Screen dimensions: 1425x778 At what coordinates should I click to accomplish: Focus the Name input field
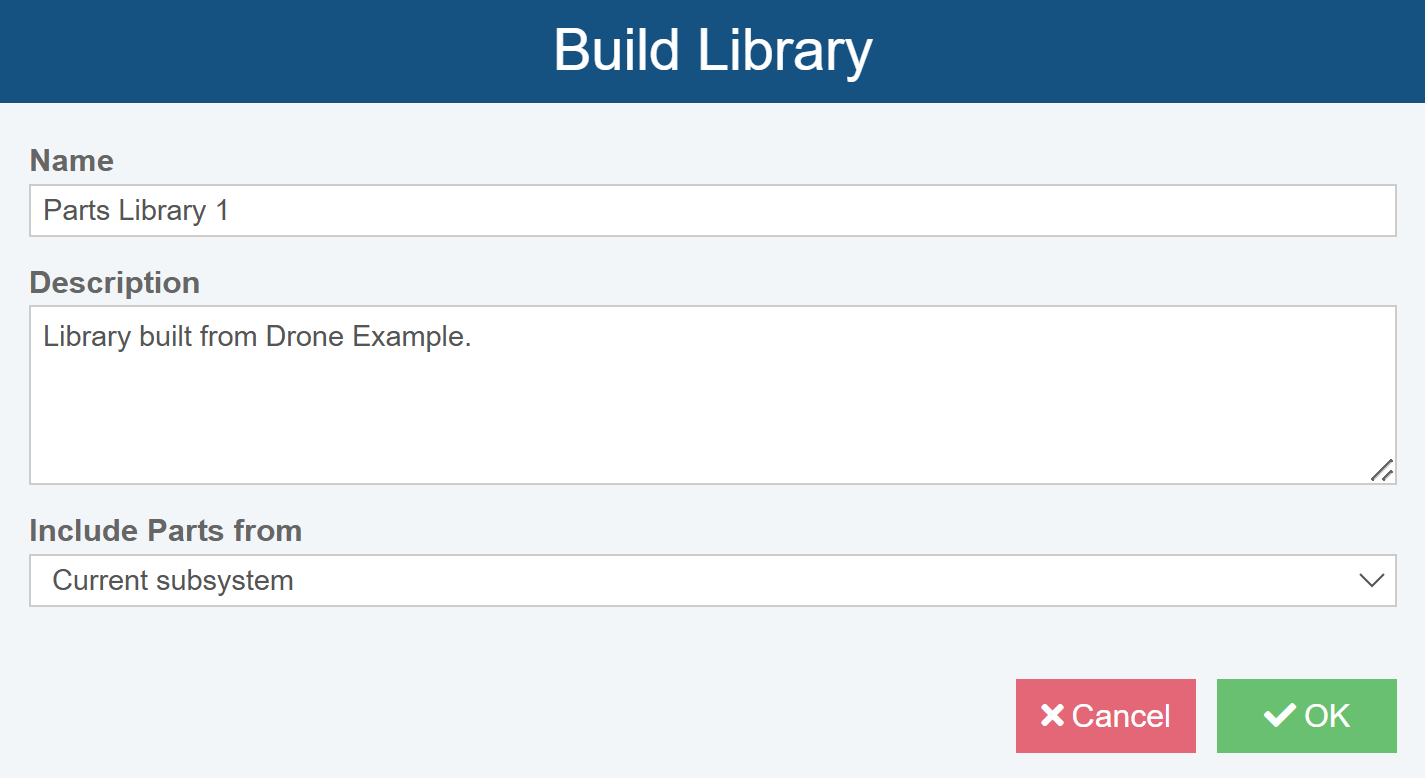click(712, 211)
